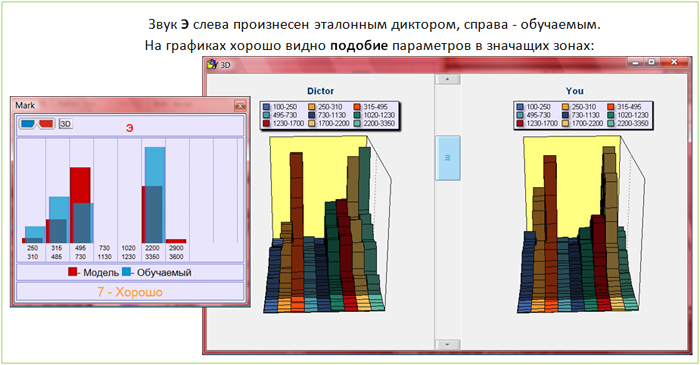Screen dimensions: 700x365
Task: Click the 1700-2200 text in You legend
Action: tap(587, 123)
